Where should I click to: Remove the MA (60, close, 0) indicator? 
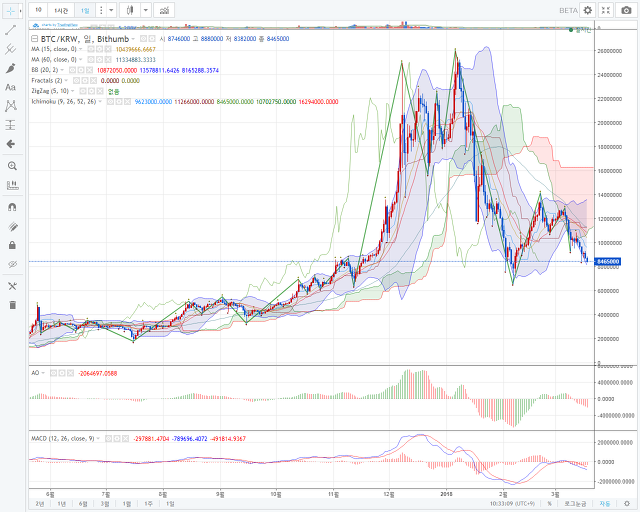coord(108,60)
